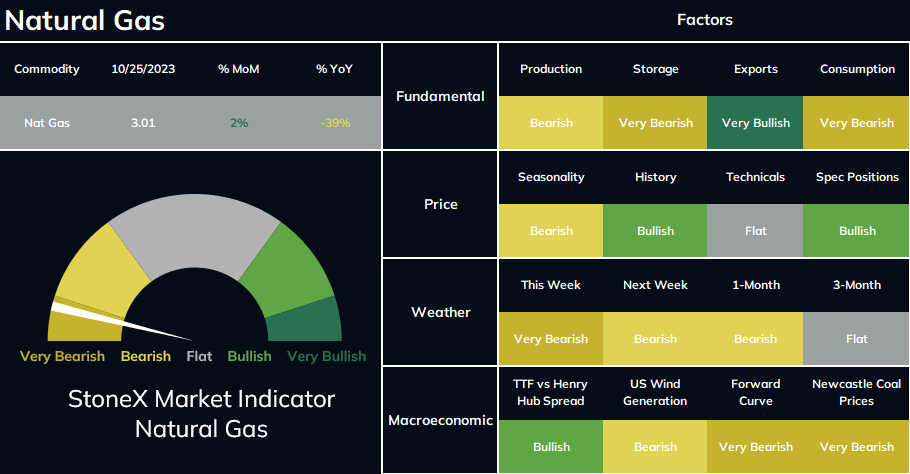The width and height of the screenshot is (910, 474).
Task: Select the Very Bearish gauge legend label
Action: (x=62, y=356)
